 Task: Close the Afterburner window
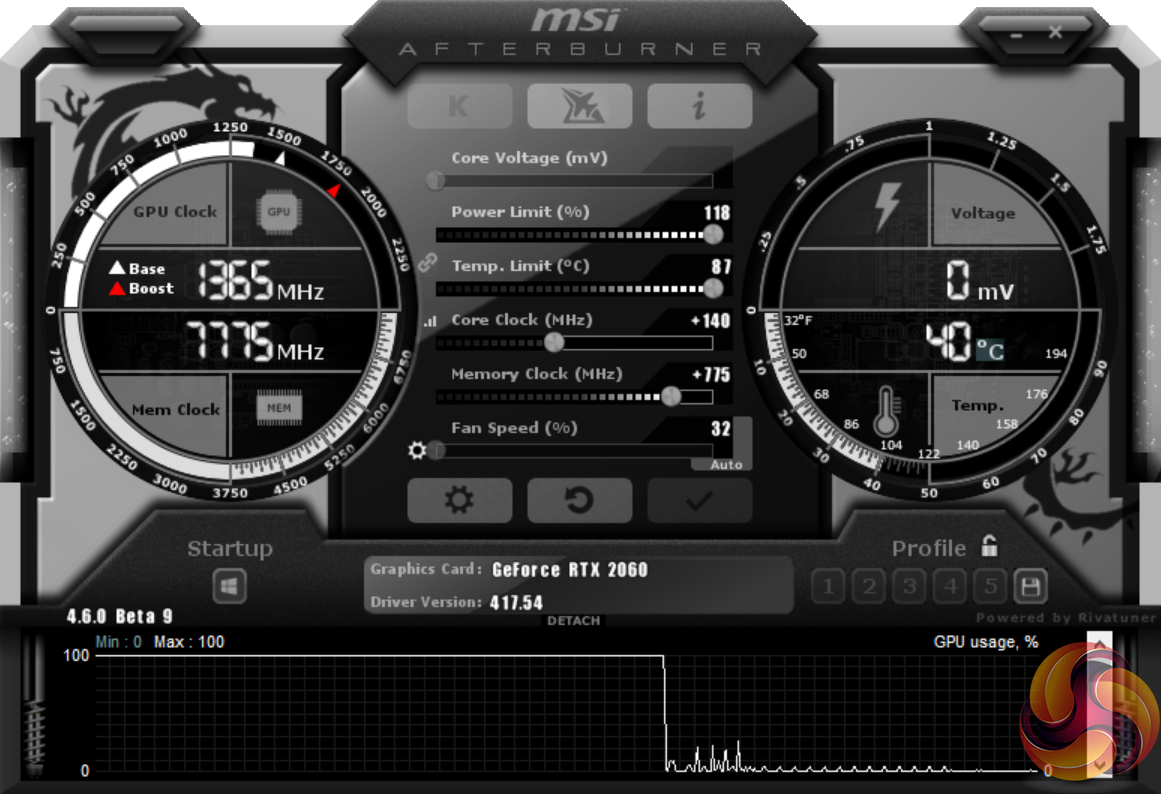pyautogui.click(x=1056, y=32)
